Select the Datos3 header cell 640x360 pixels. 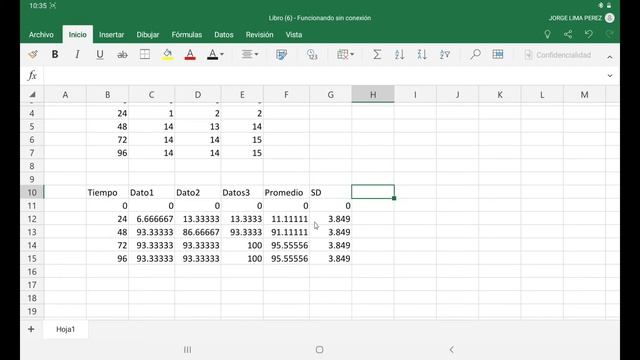242,192
